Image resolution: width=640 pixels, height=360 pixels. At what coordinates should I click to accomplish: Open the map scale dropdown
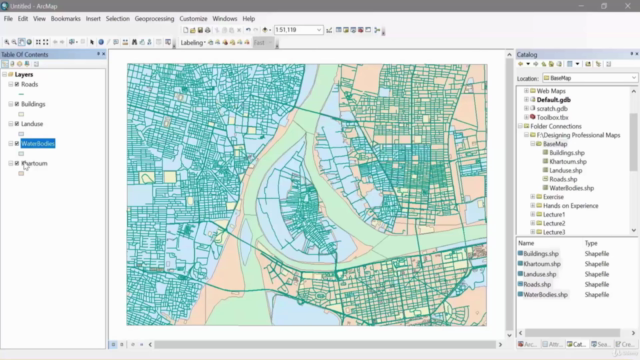tap(319, 30)
